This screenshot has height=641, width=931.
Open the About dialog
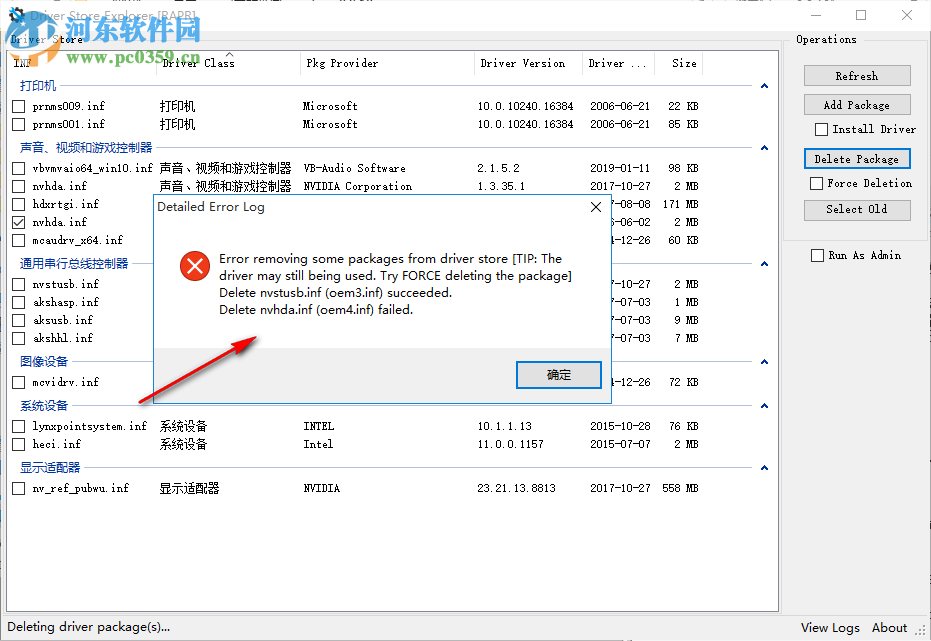click(889, 627)
